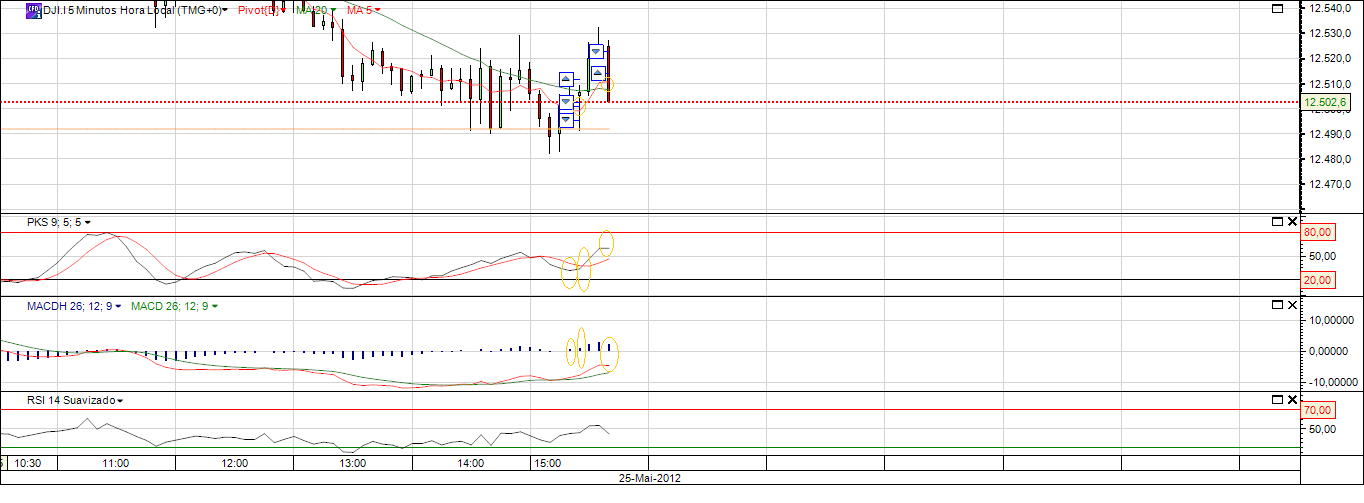Maximize the PKS indicator panel

(1277, 222)
